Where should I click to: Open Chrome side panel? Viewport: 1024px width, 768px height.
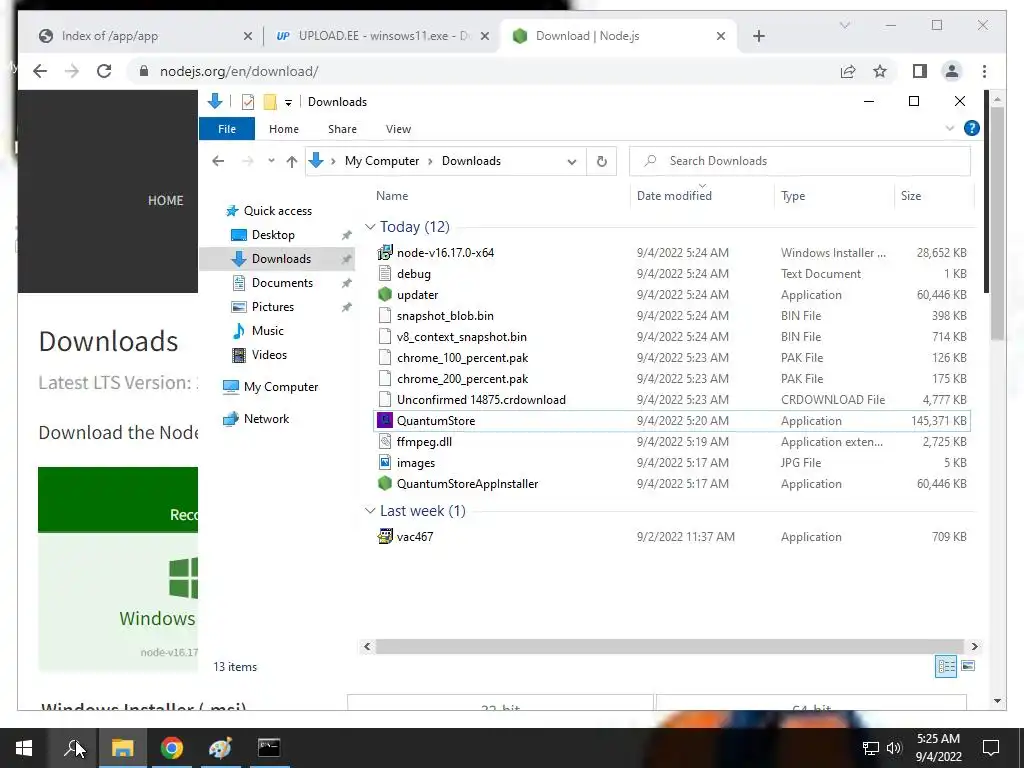click(x=920, y=71)
